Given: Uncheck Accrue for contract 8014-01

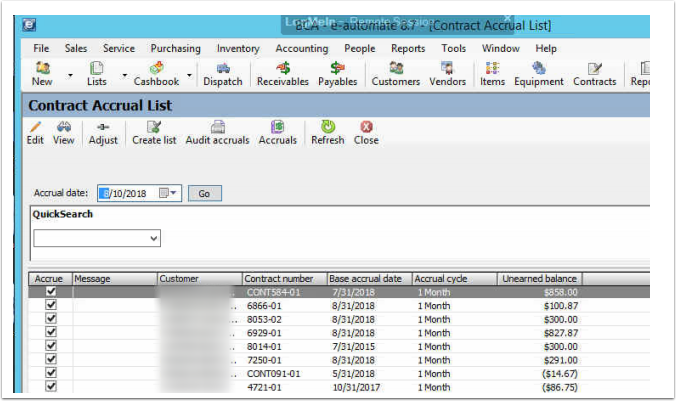Looking at the screenshot, I should [x=51, y=346].
